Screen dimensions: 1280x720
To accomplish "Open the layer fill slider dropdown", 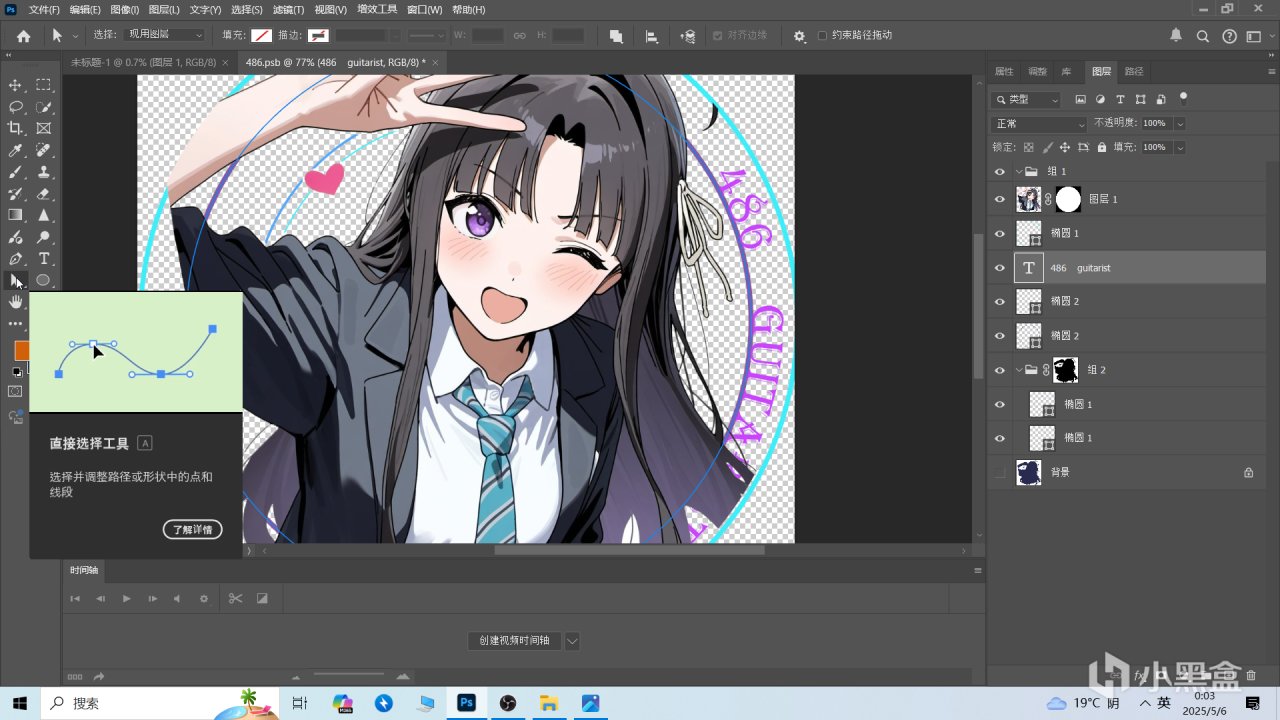I will pyautogui.click(x=1180, y=147).
